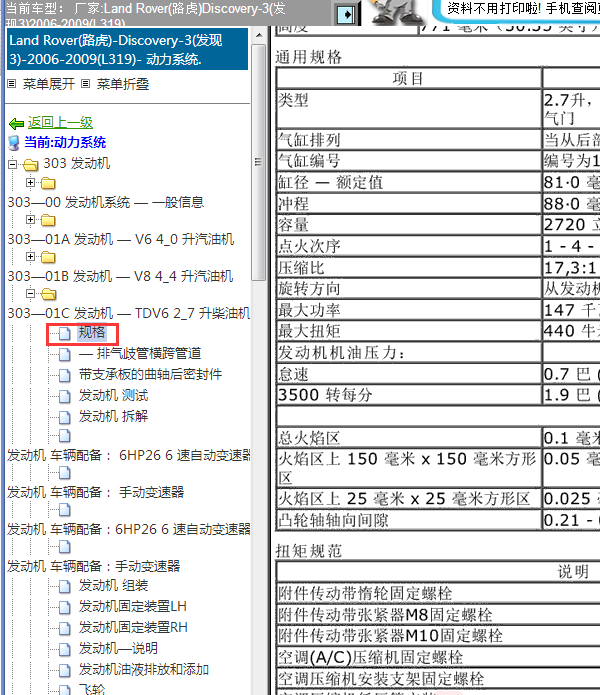Expand the 303—01A V6 4_0 node
600x695 pixels.
[30, 219]
